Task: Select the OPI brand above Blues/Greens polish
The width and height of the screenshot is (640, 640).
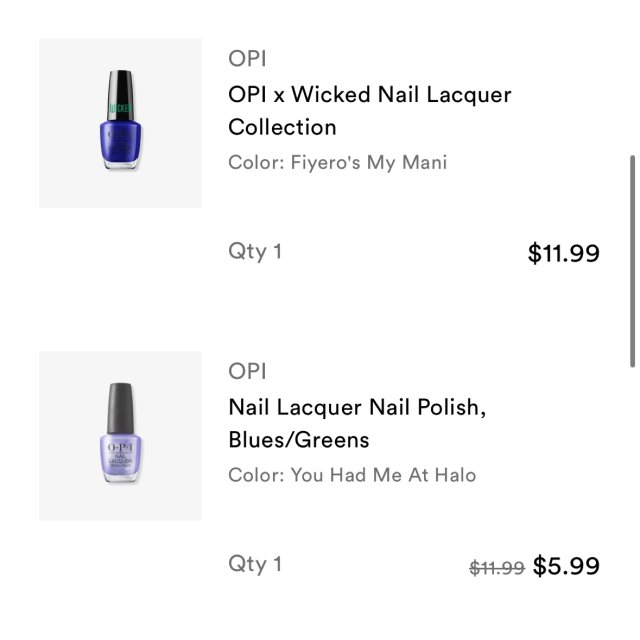Action: 247,371
